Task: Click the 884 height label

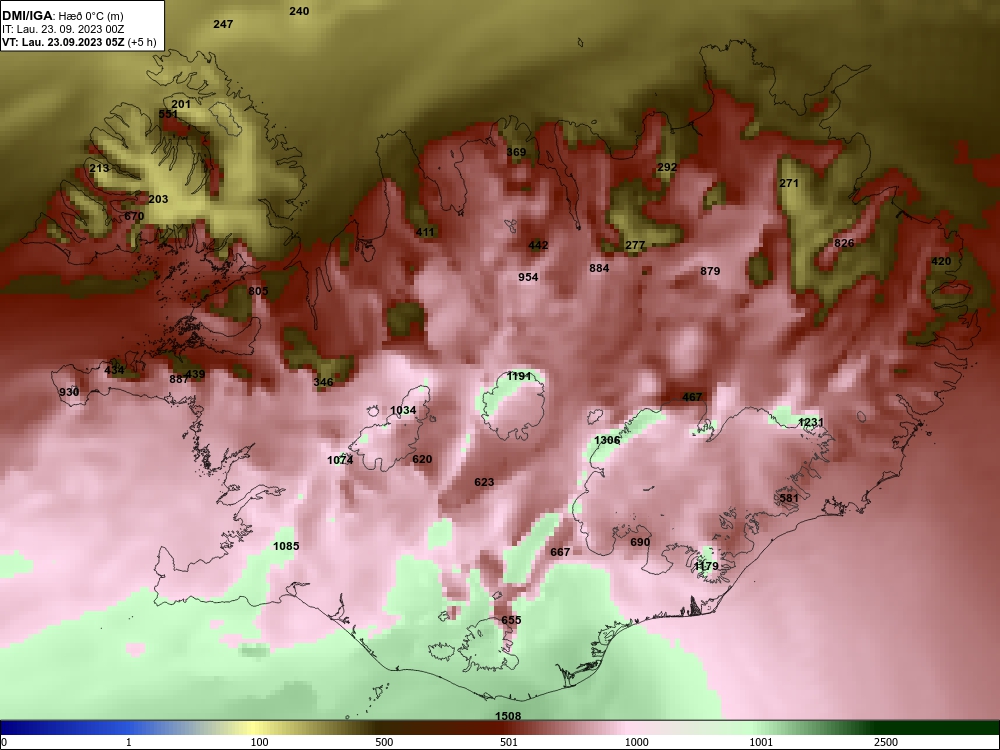Action: 599,268
